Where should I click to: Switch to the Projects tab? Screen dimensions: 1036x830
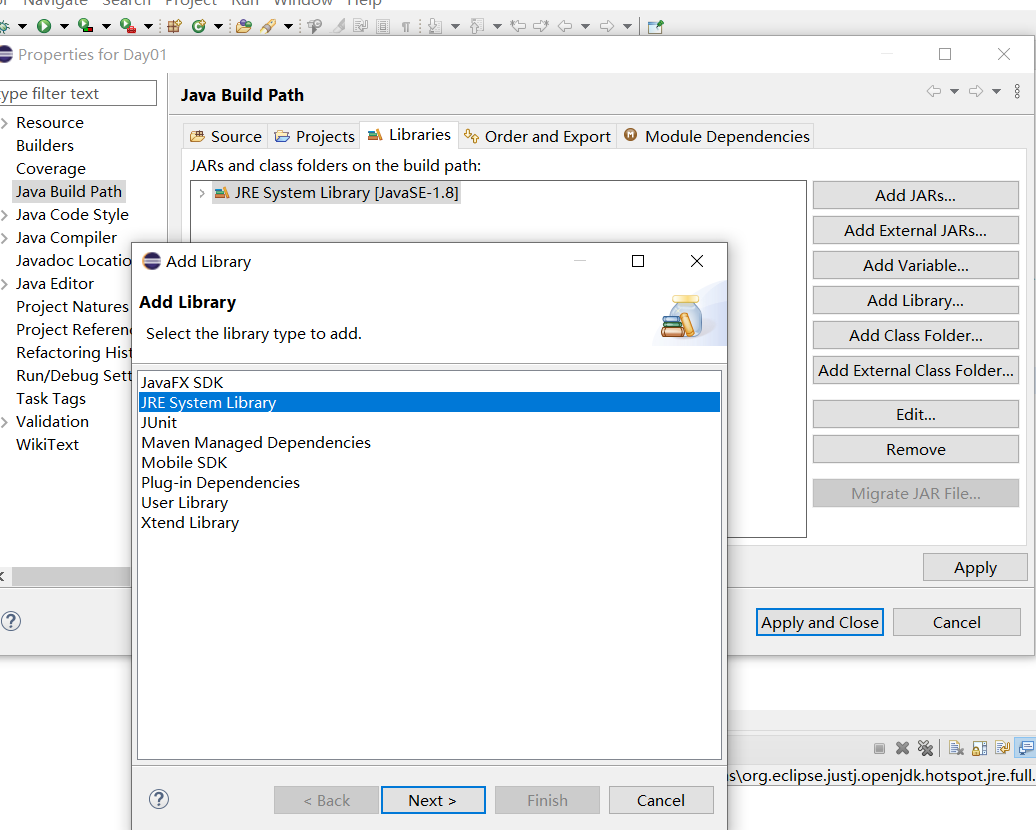(314, 136)
